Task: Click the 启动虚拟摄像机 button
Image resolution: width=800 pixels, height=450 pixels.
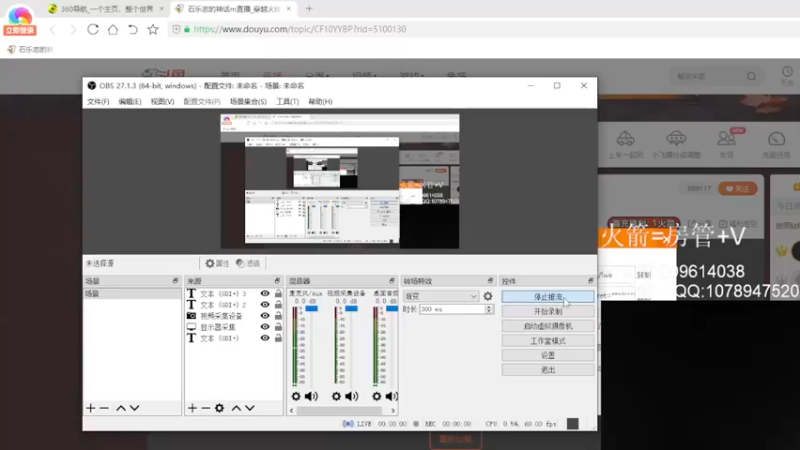Action: (548, 326)
